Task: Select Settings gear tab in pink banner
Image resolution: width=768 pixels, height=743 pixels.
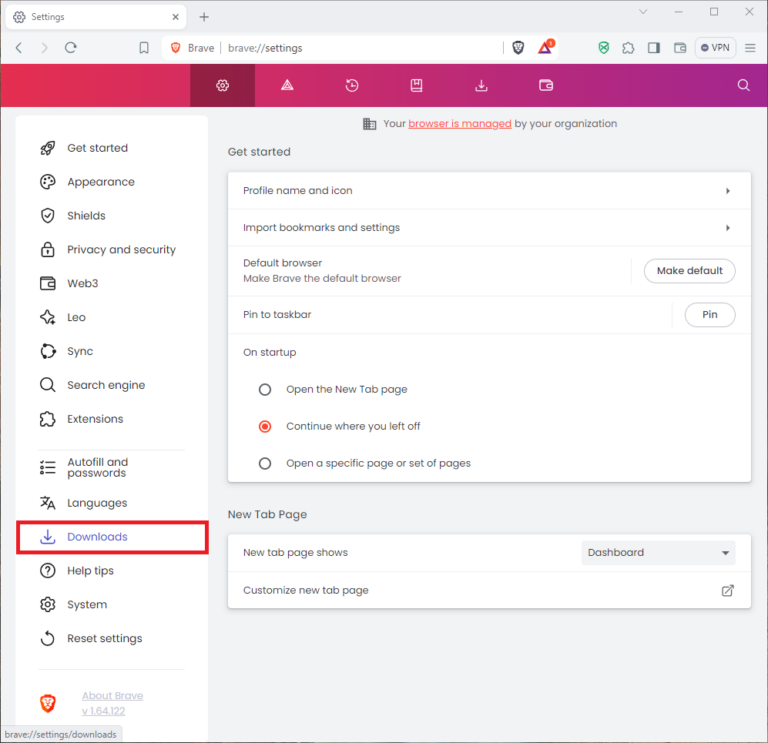Action: click(x=222, y=85)
